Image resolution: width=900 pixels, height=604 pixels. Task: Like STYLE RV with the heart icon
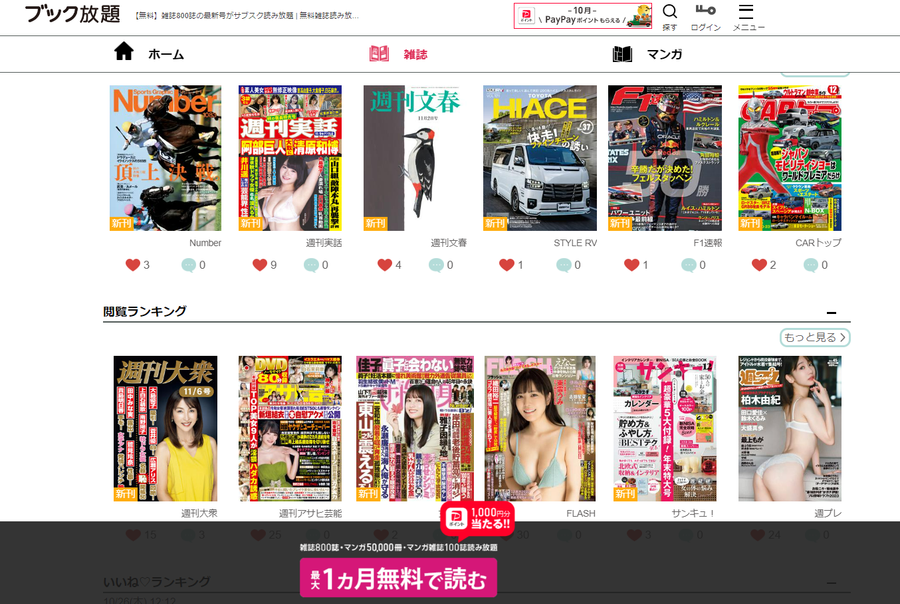(x=507, y=265)
